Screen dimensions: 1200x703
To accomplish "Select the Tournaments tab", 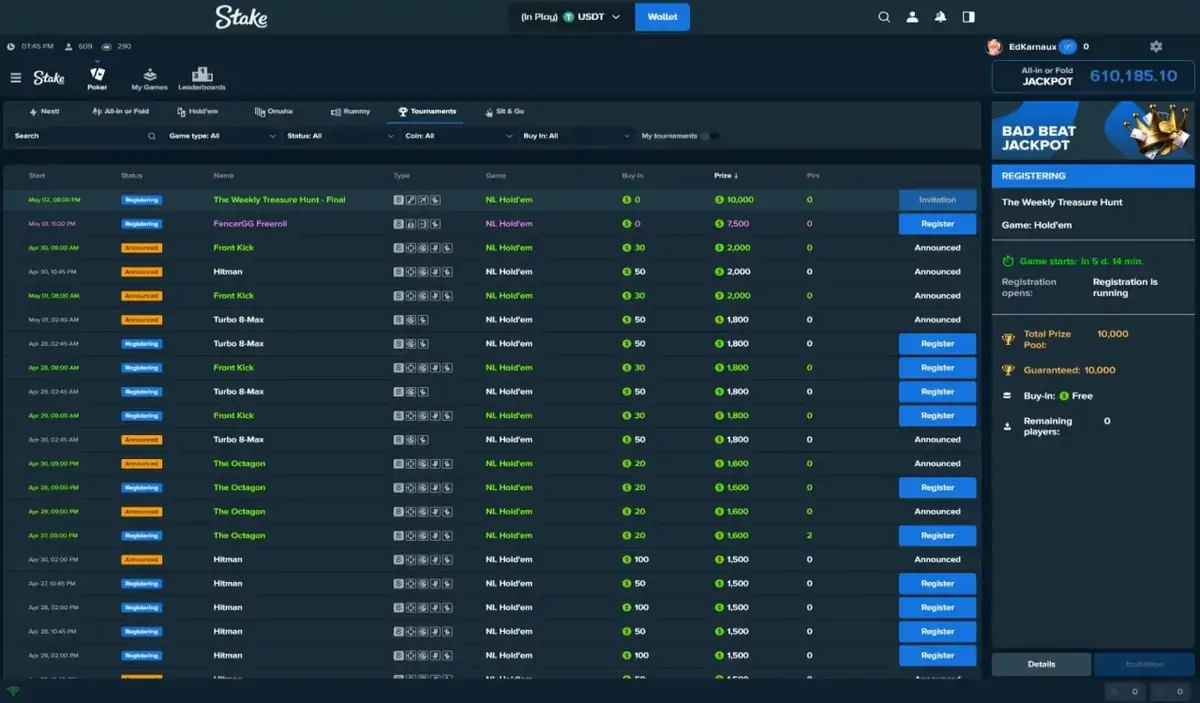I will point(427,111).
